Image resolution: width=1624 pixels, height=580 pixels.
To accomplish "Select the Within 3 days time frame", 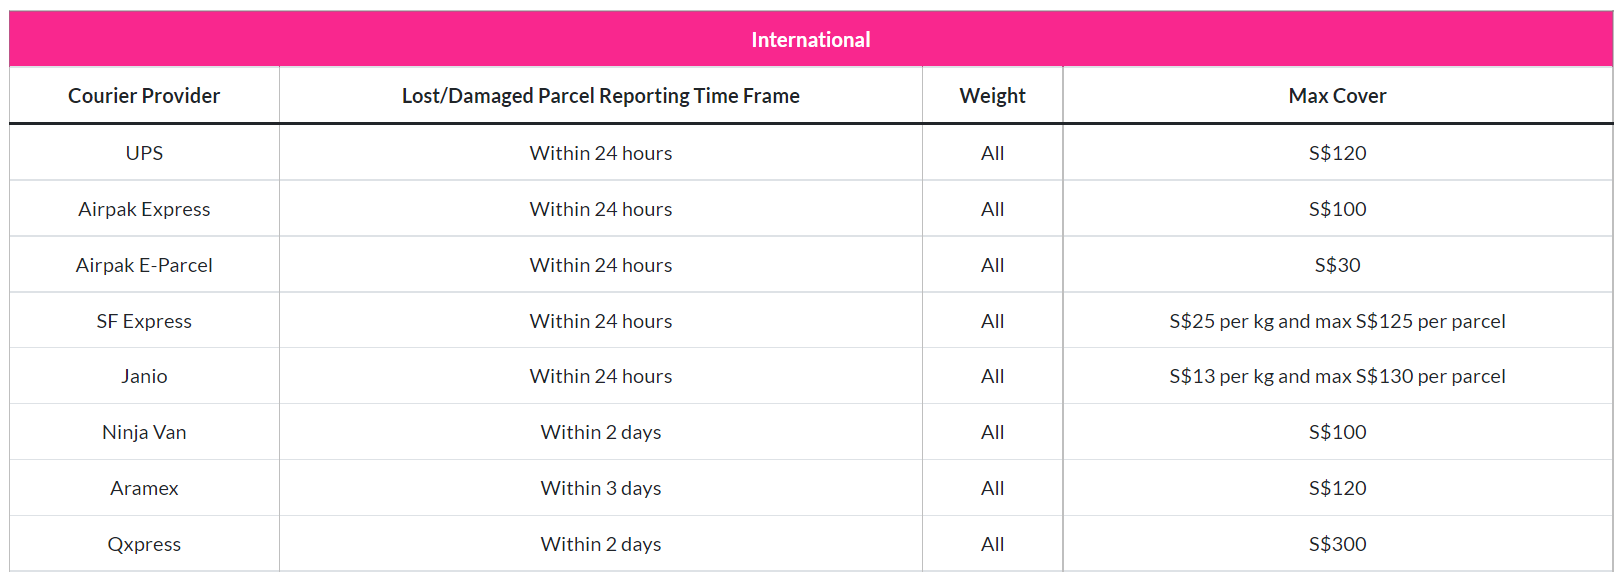I will pos(600,488).
